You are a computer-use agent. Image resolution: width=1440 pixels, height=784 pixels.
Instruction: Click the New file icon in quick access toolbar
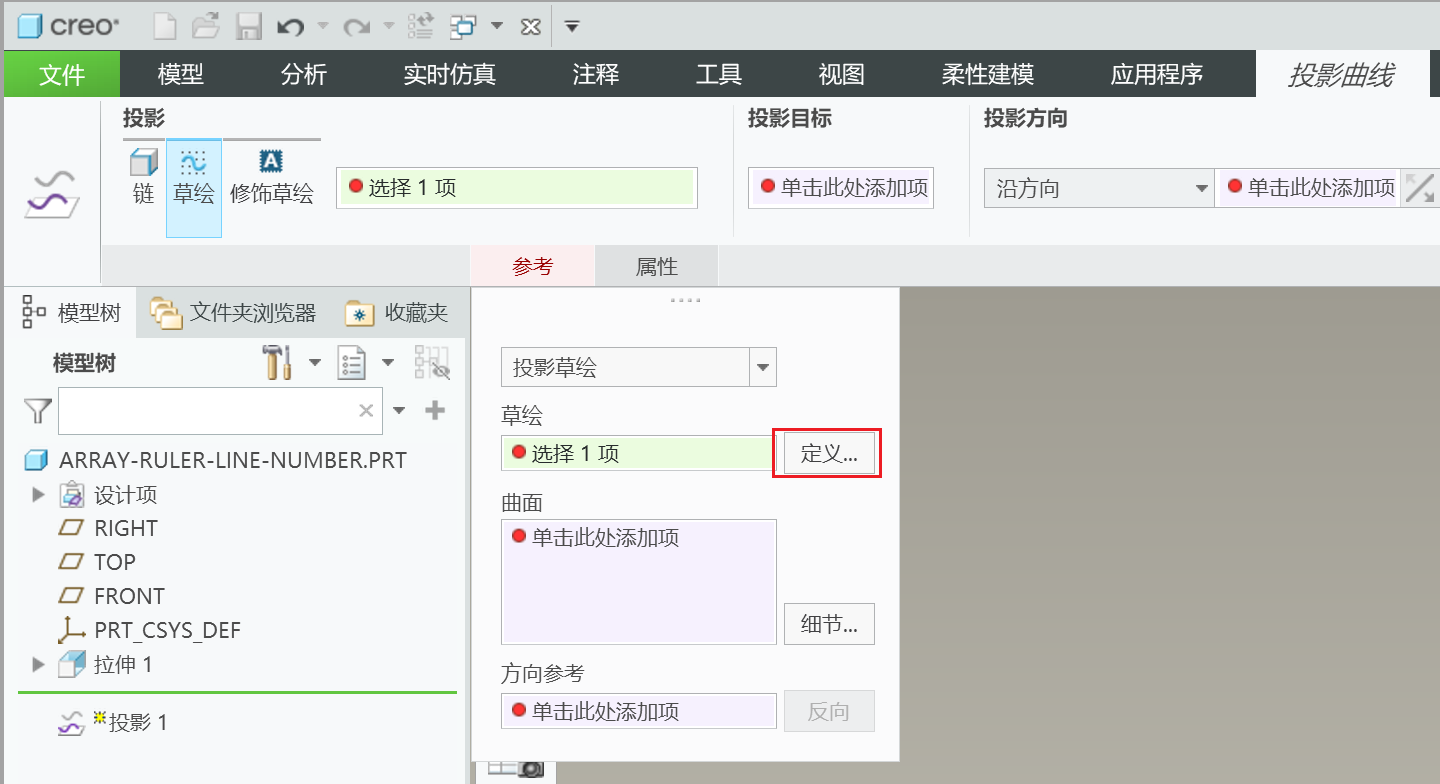coord(164,26)
